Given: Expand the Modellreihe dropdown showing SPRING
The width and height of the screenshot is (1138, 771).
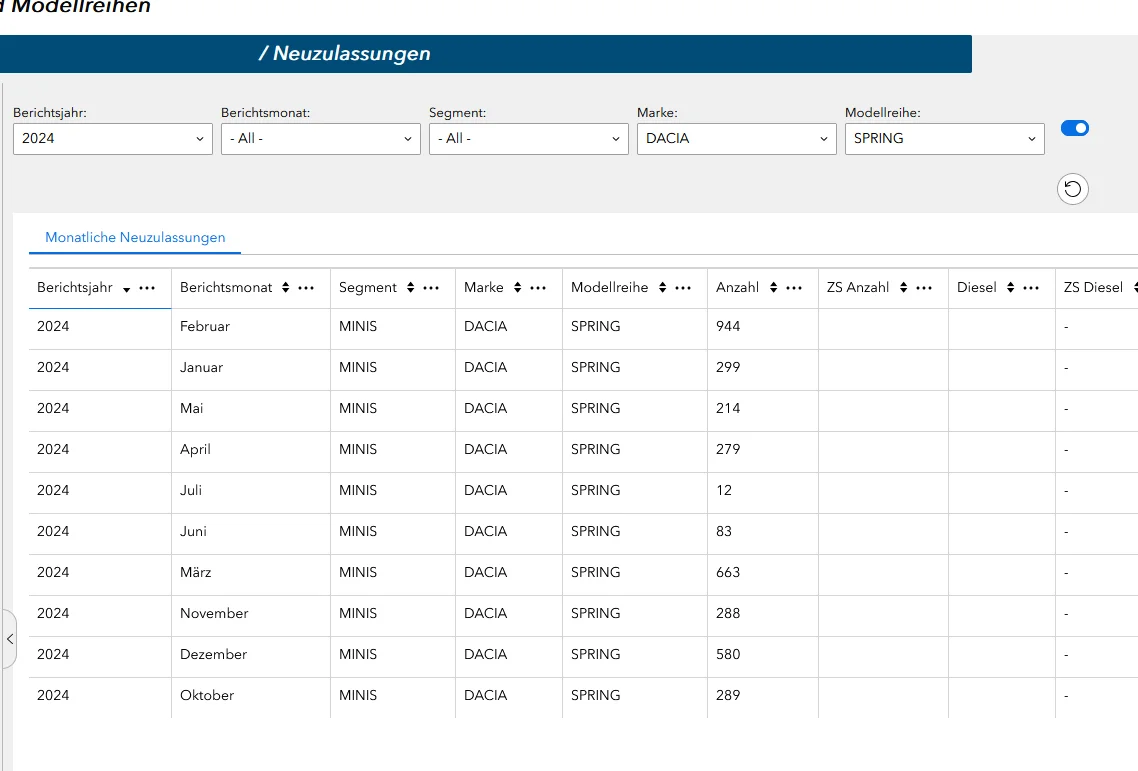Looking at the screenshot, I should click(x=945, y=139).
